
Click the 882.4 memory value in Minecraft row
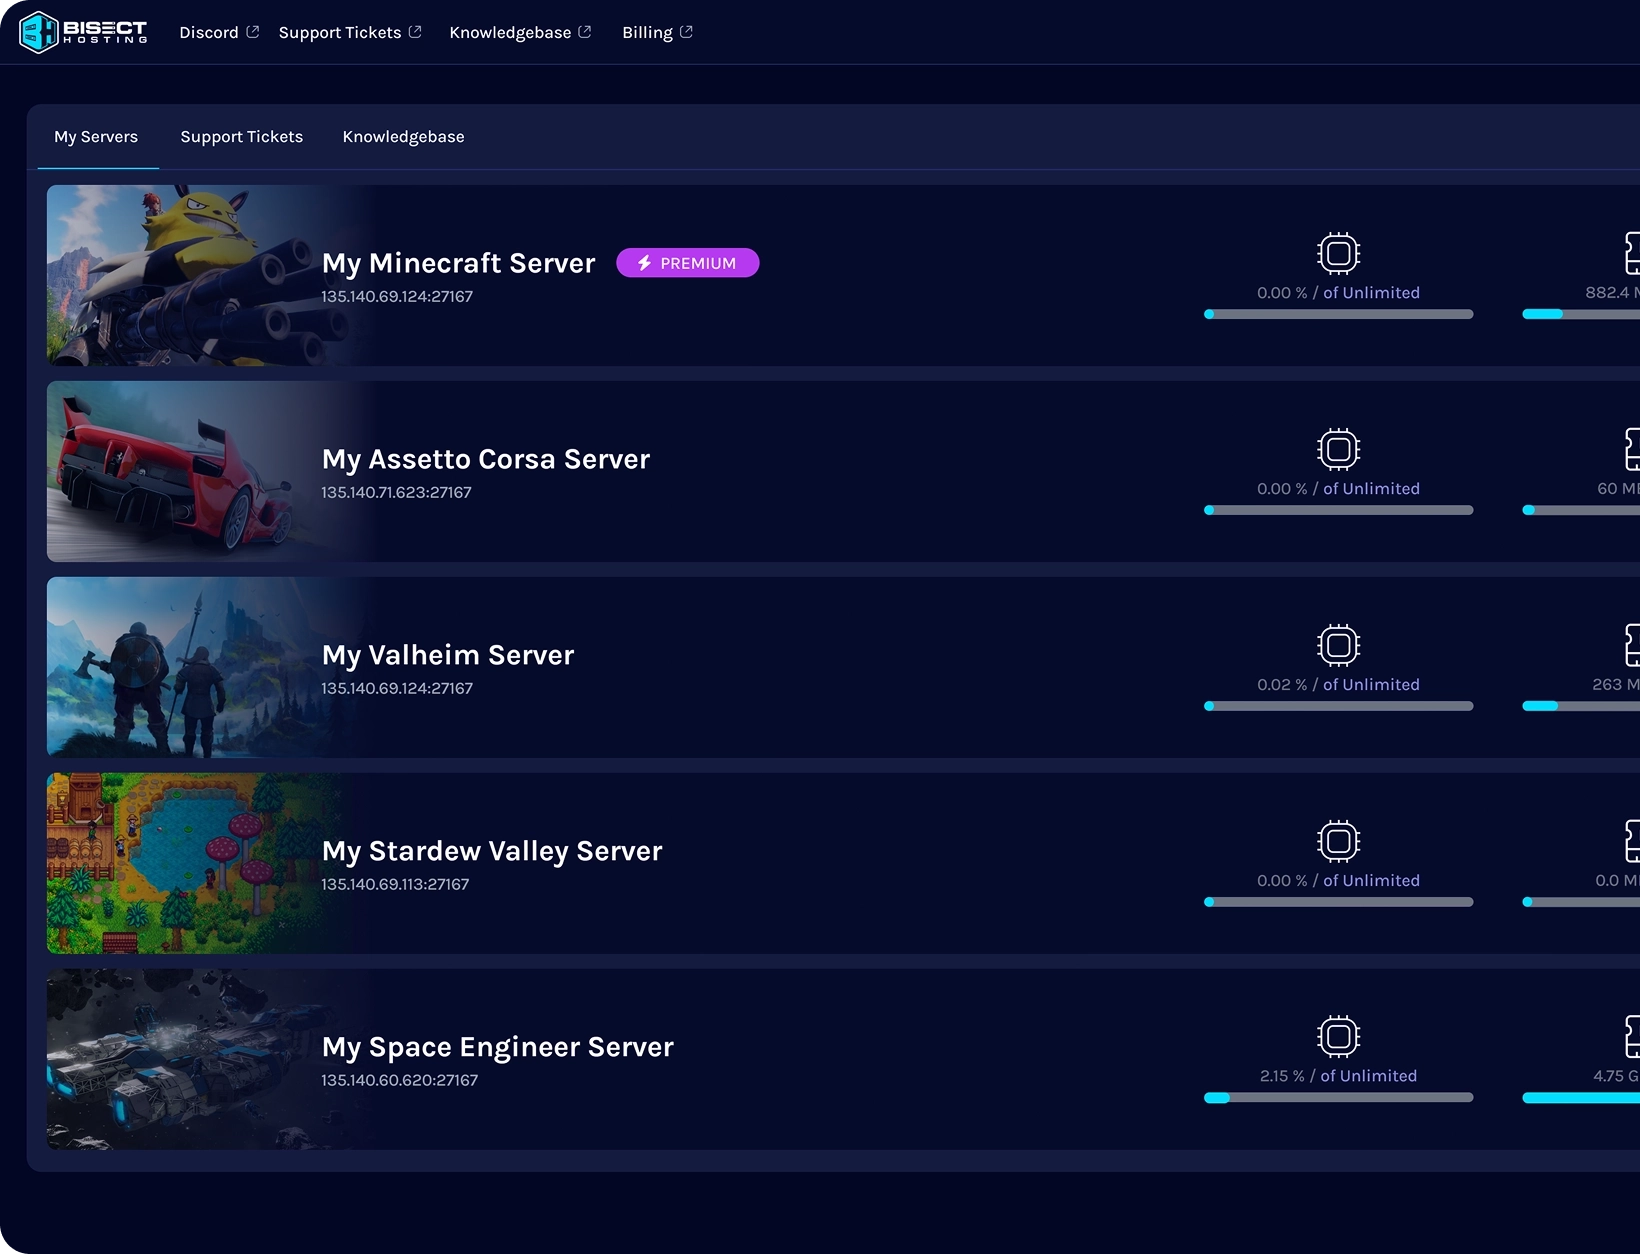click(x=1612, y=293)
